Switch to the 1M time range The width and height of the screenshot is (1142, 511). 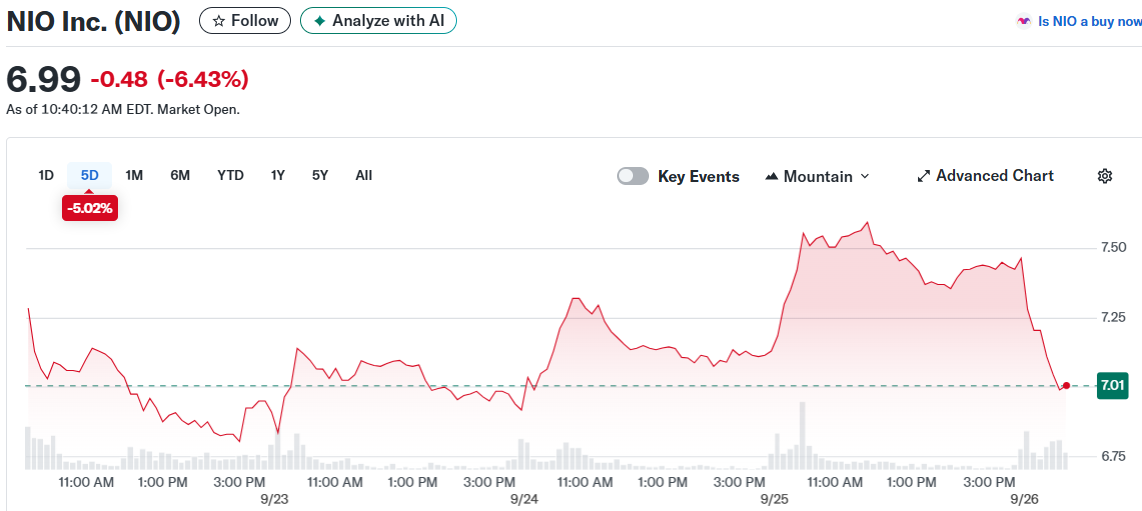tap(134, 175)
